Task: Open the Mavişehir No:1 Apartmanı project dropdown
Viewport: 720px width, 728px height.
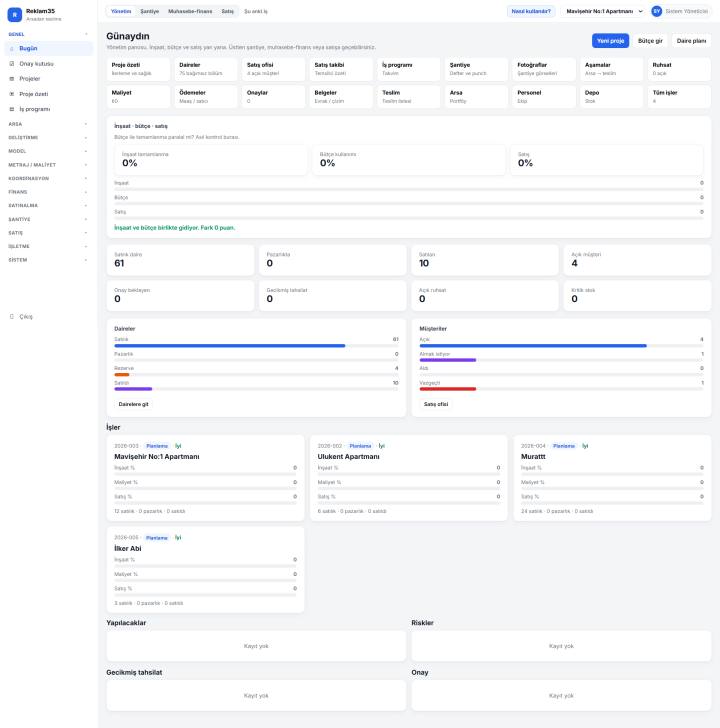Action: 604,11
